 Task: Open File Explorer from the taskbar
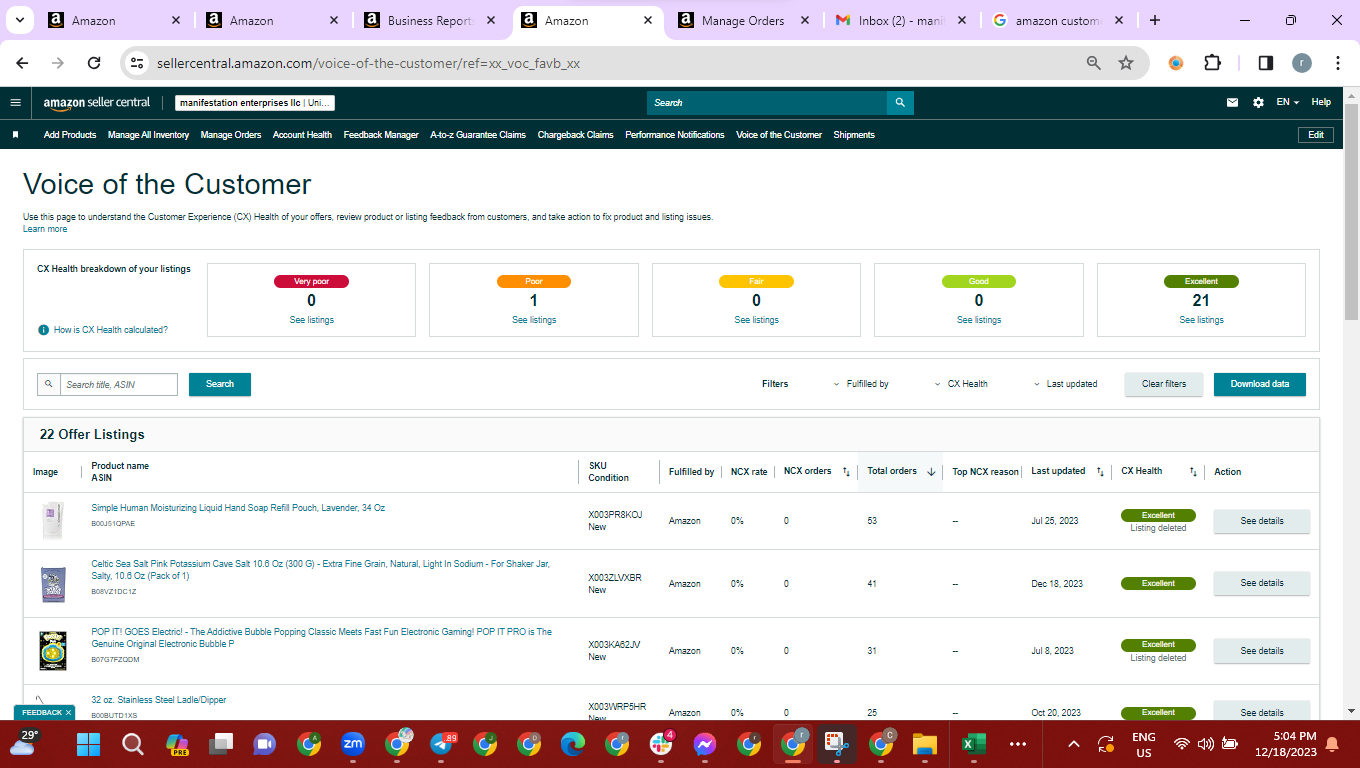click(x=925, y=744)
